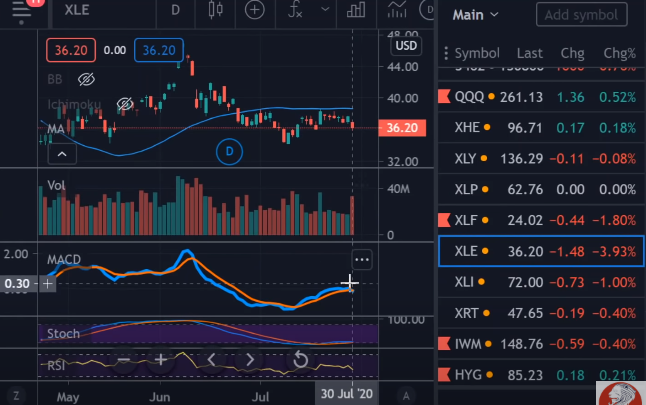Click the 30 Jul '20 date label
Screen dimensions: 646x405
(347, 393)
